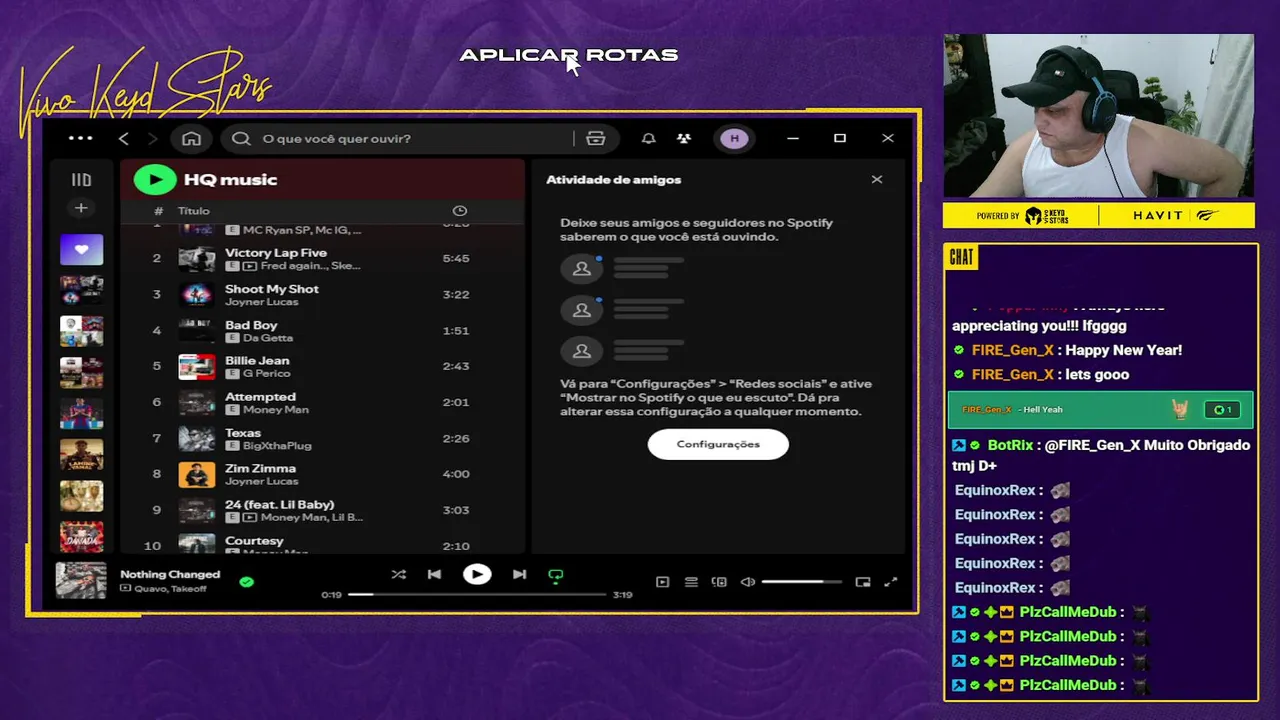Viewport: 1280px width, 720px height.
Task: Open the Liked Songs heart tile
Action: (81, 249)
